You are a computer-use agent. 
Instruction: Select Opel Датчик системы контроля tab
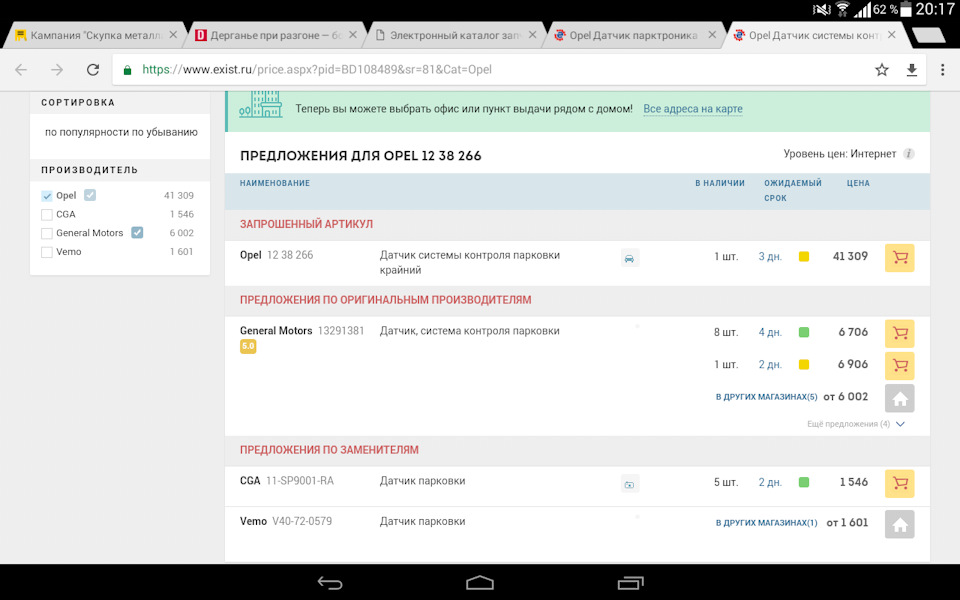(814, 36)
